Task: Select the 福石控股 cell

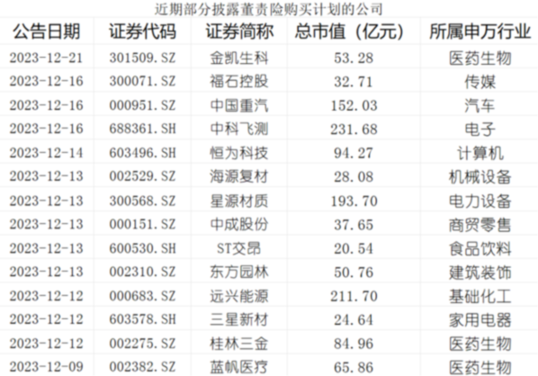Action: tap(239, 81)
